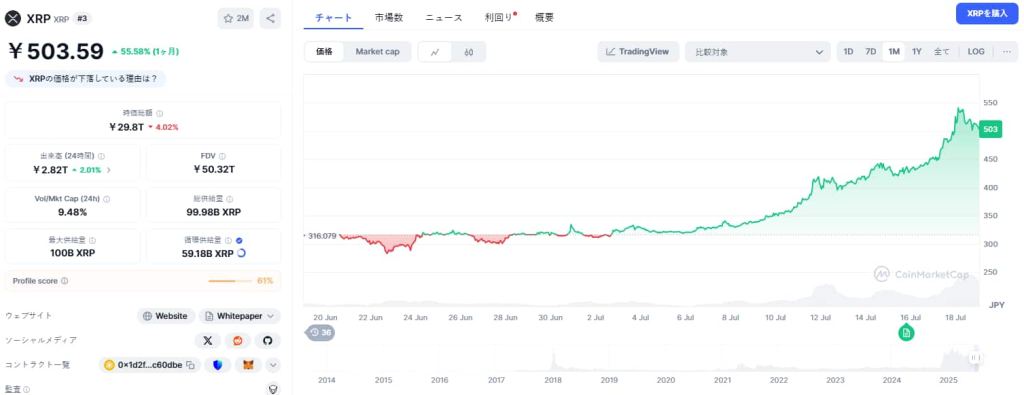Click the ¥29.8T market cap value
Screen dimensions: 1024x395
coord(127,127)
